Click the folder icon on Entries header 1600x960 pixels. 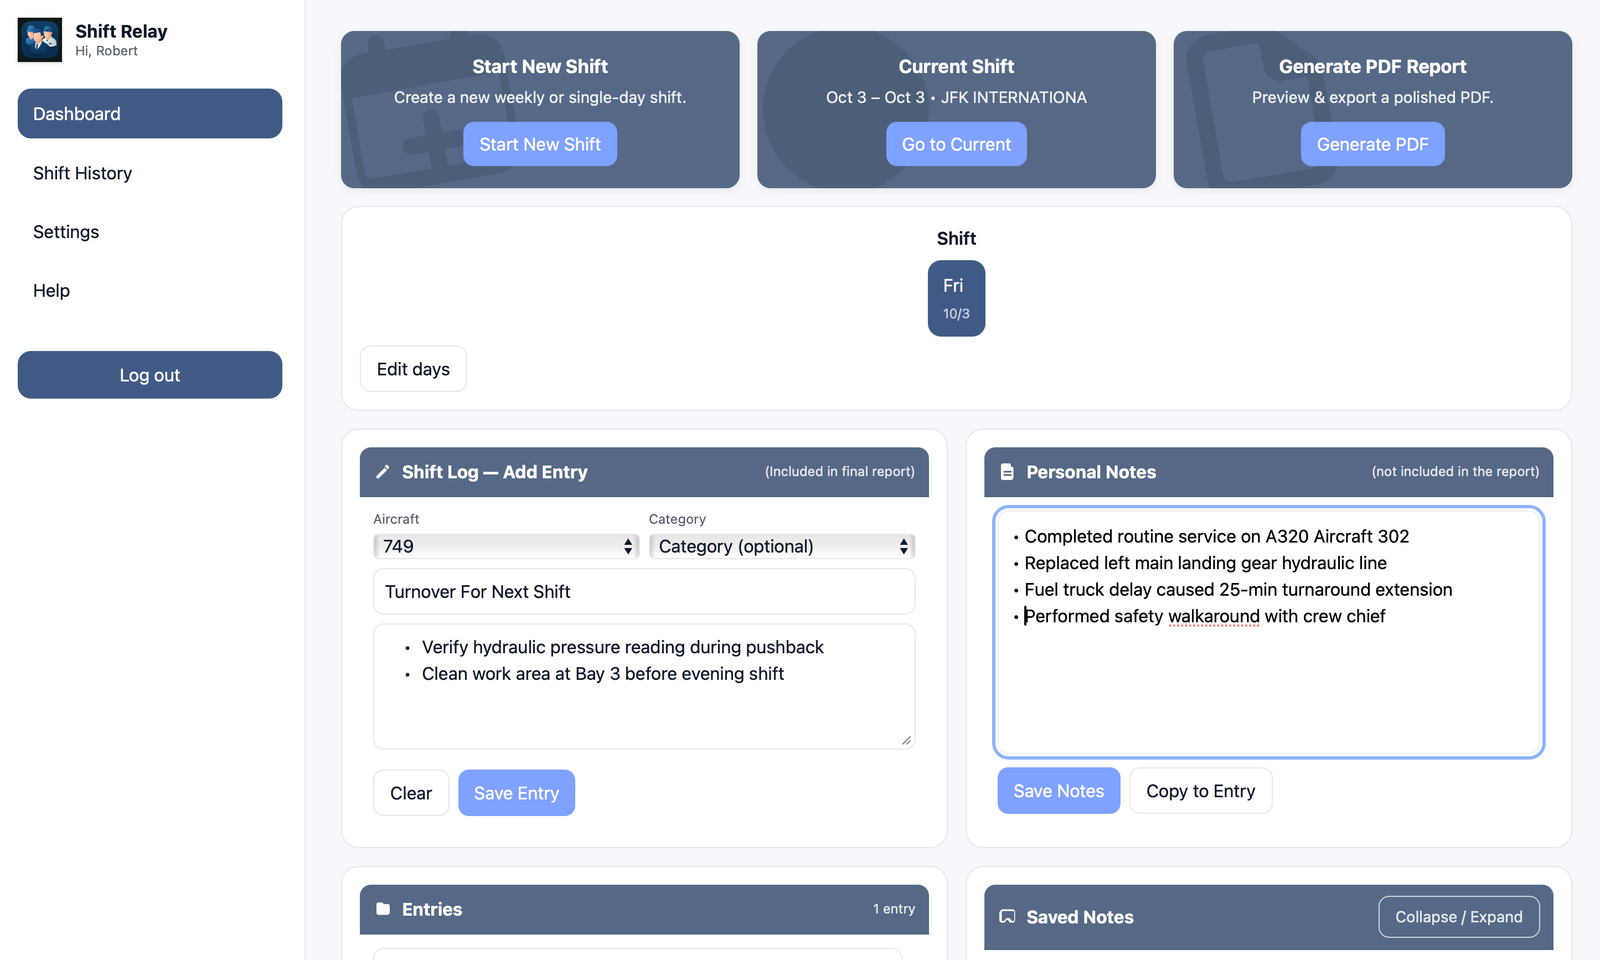tap(383, 908)
